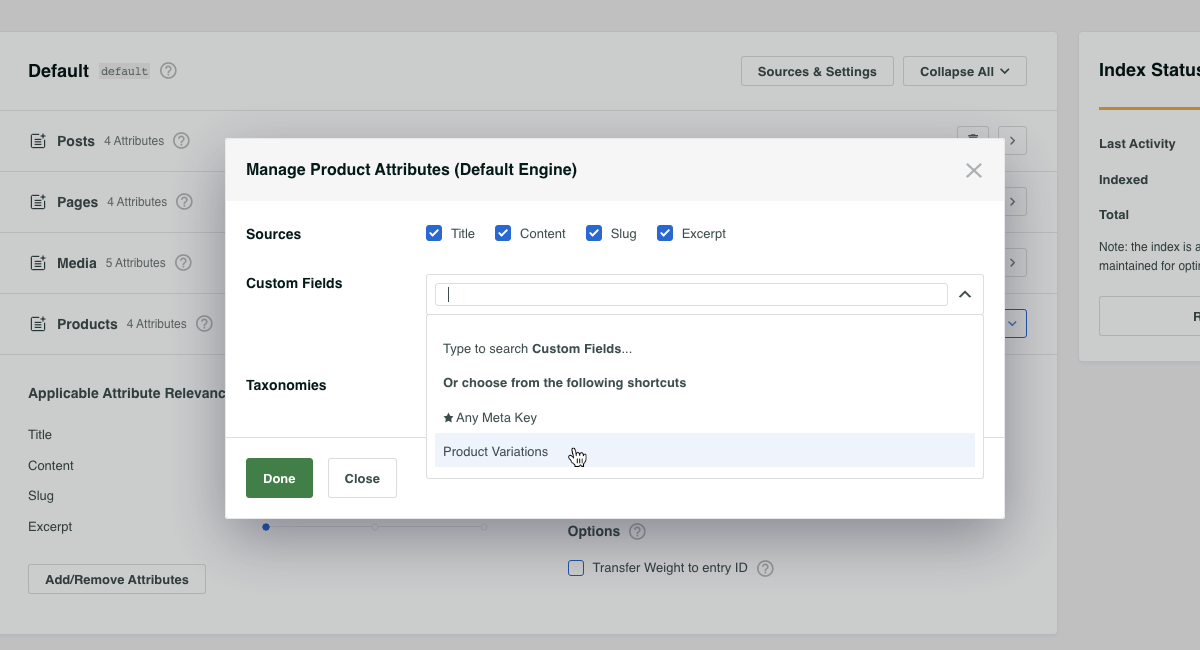The image size is (1200, 650).
Task: Click the Excerpt relevance slider handle
Action: coord(266,526)
